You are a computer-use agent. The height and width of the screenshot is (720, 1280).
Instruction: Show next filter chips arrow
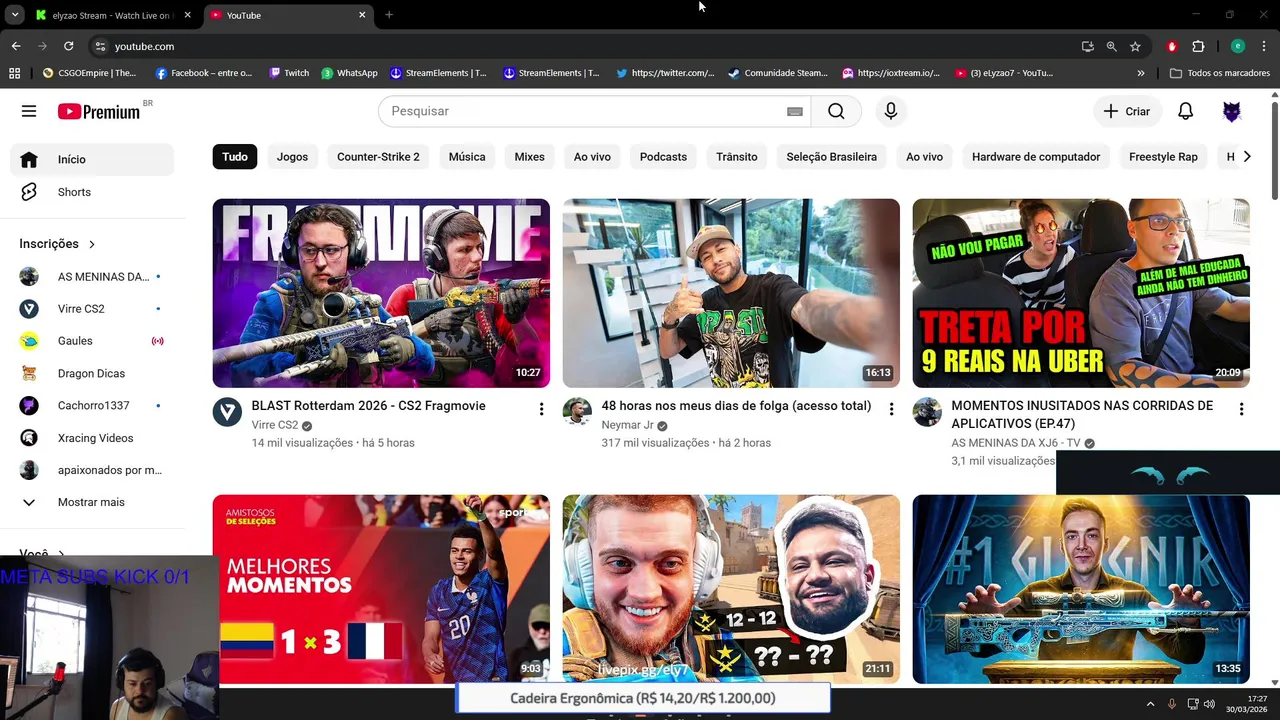click(1246, 156)
